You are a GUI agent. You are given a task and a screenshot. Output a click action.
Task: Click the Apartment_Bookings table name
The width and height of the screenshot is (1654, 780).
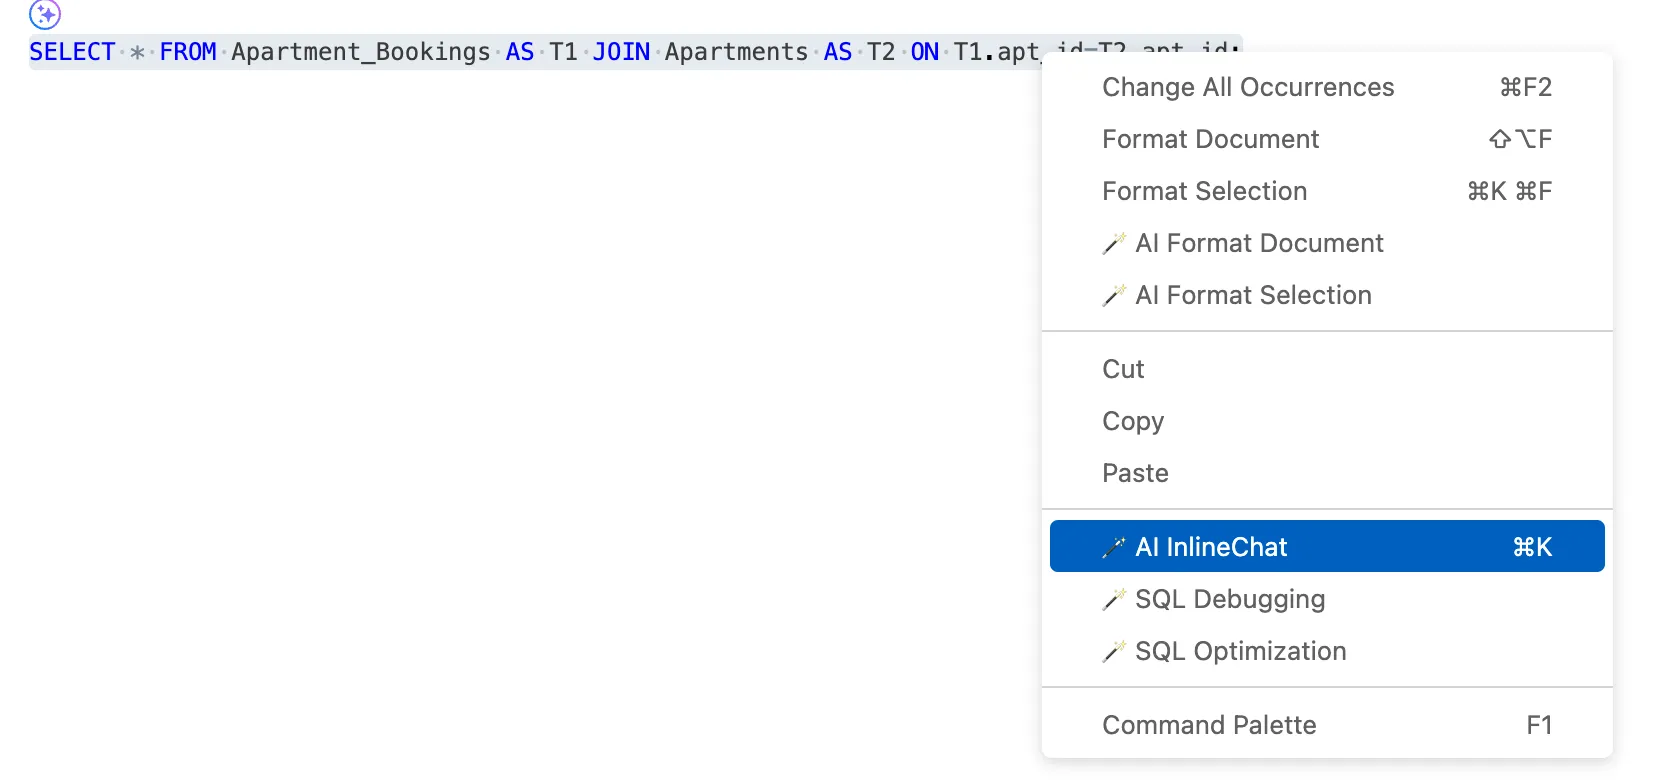click(x=362, y=52)
